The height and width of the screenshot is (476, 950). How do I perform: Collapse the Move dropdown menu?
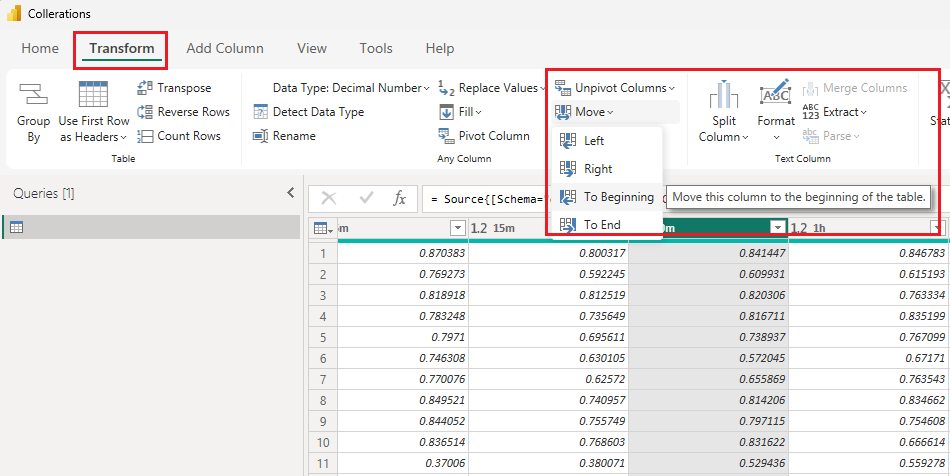pyautogui.click(x=583, y=112)
